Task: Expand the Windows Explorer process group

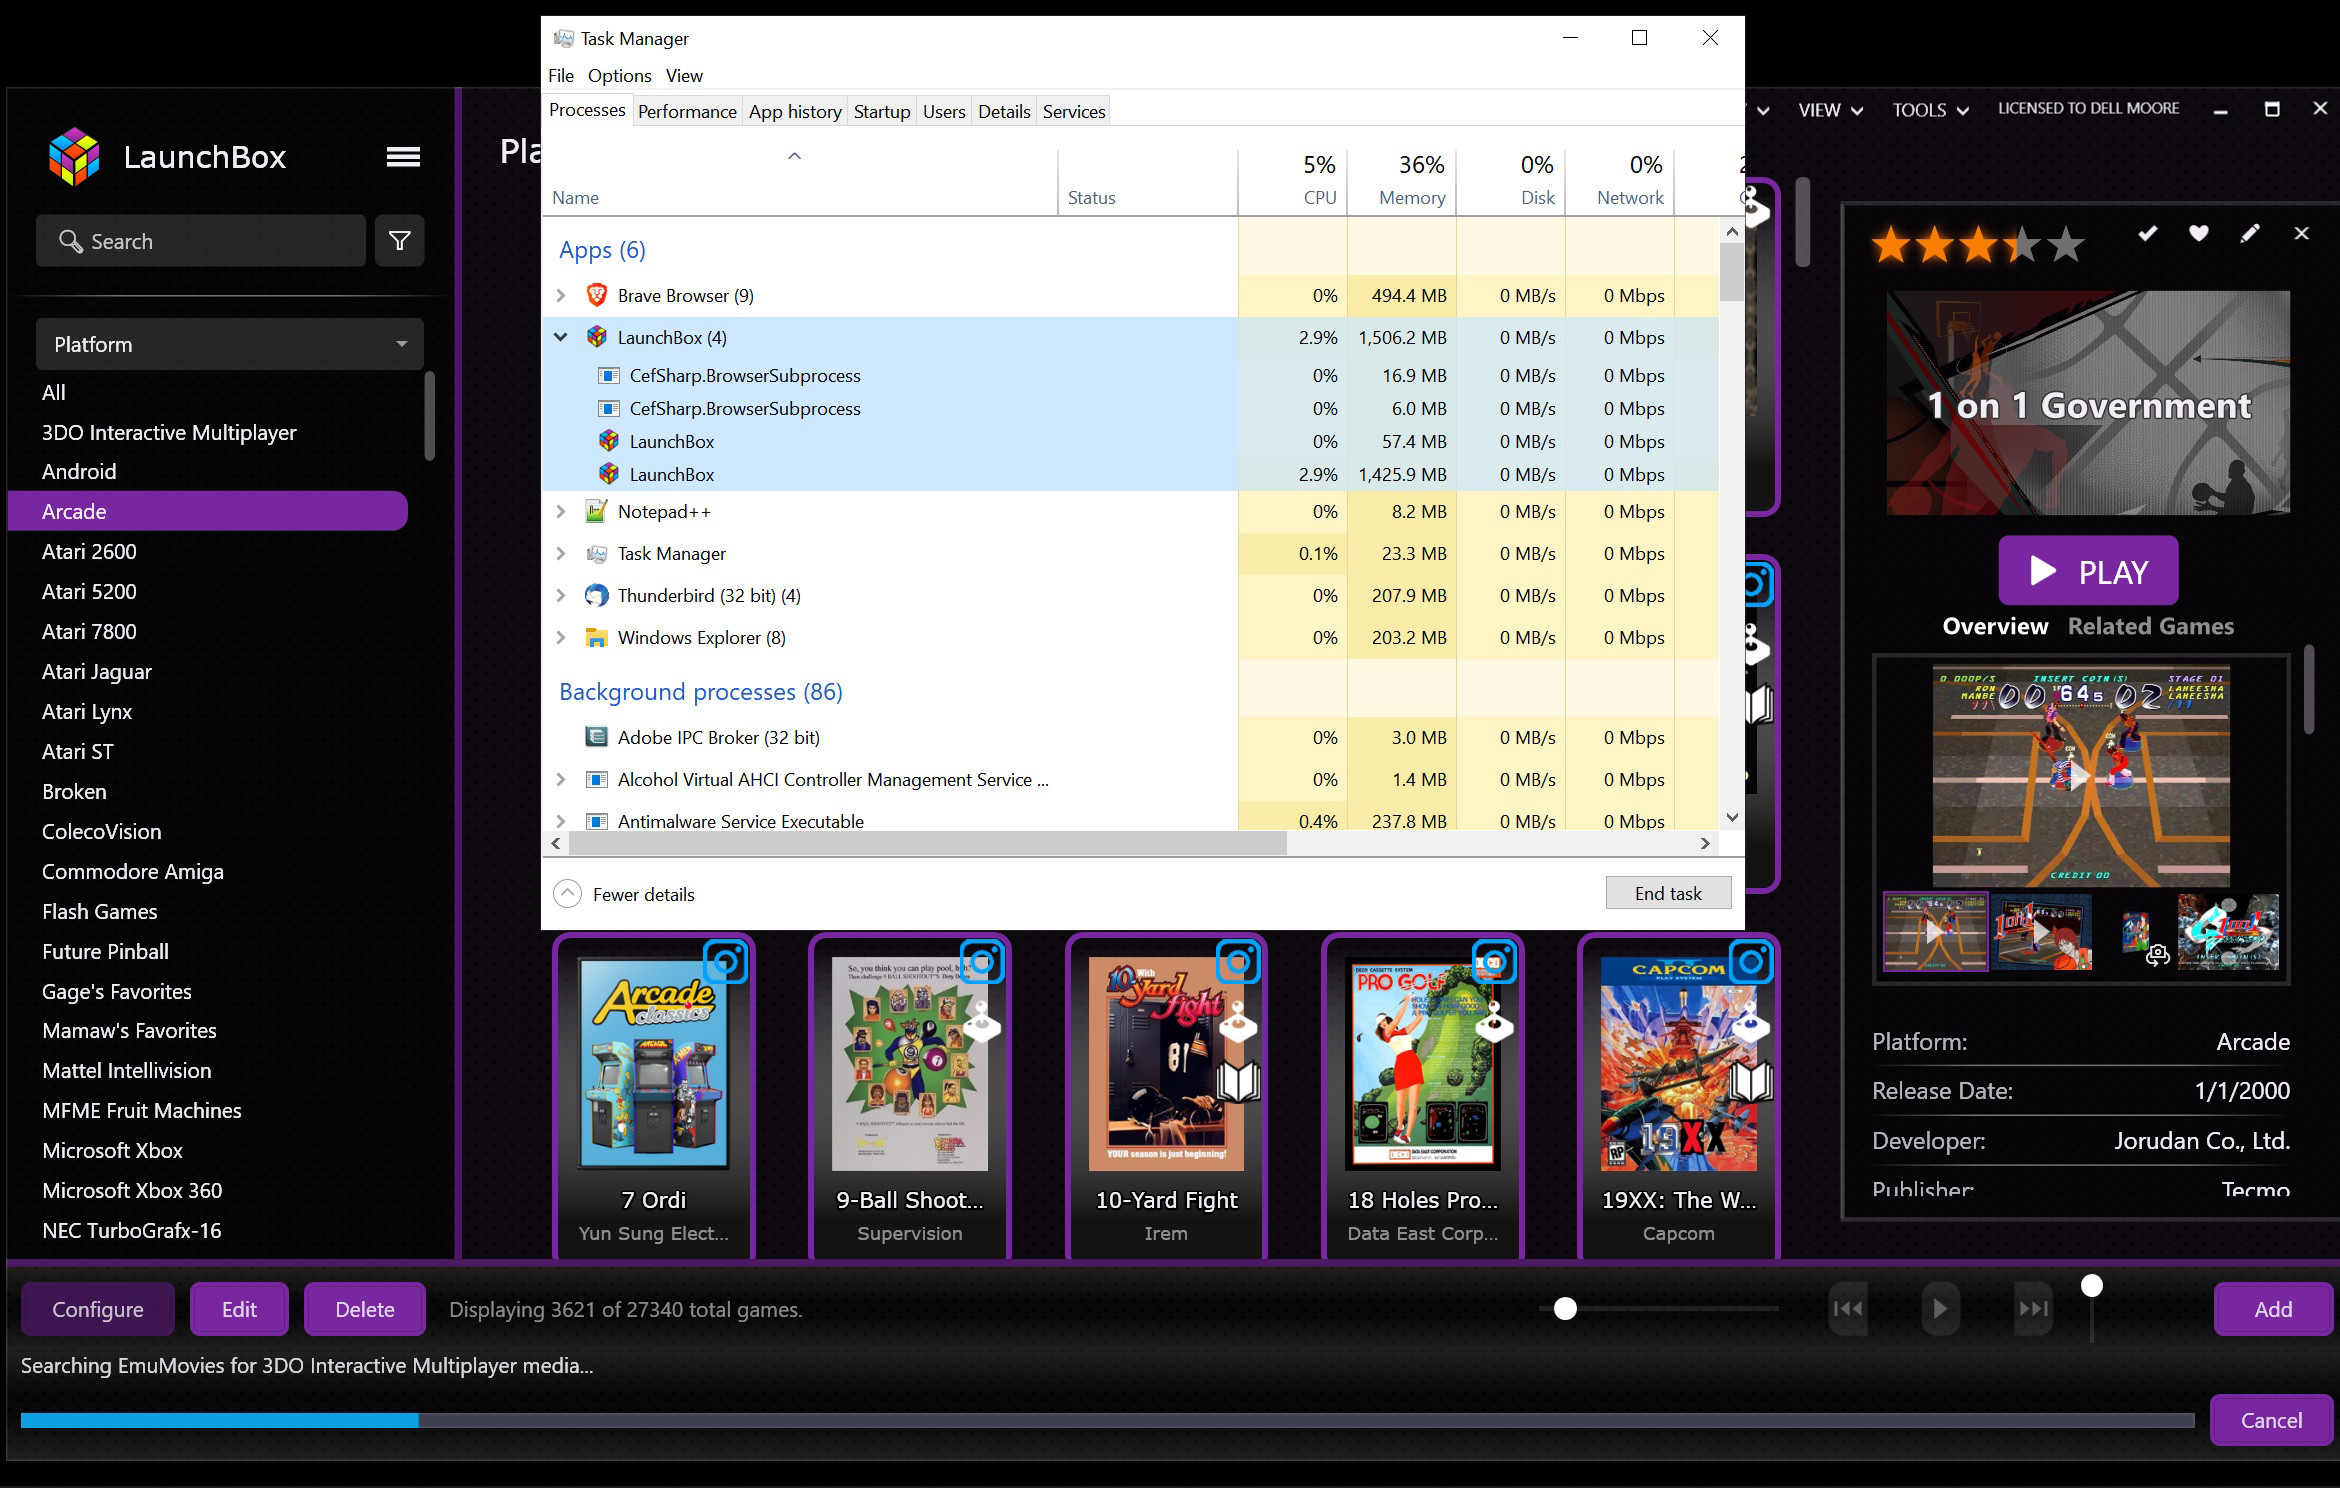Action: point(561,637)
